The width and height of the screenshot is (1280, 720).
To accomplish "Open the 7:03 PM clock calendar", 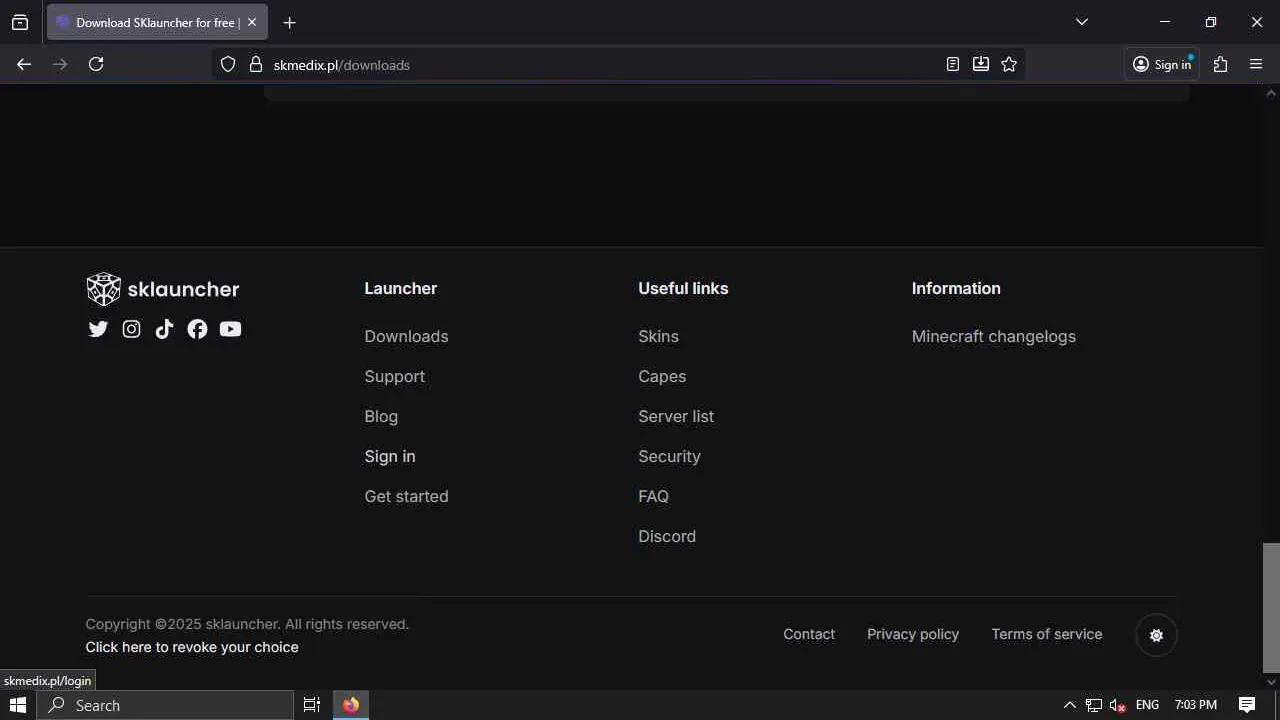I will [1196, 705].
